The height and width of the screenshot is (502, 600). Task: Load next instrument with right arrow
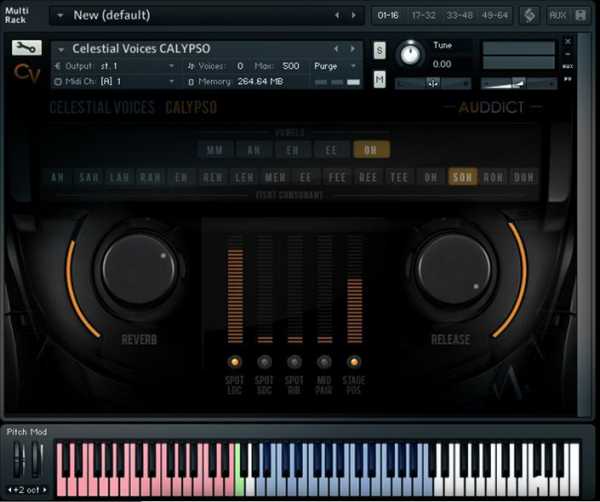click(353, 49)
